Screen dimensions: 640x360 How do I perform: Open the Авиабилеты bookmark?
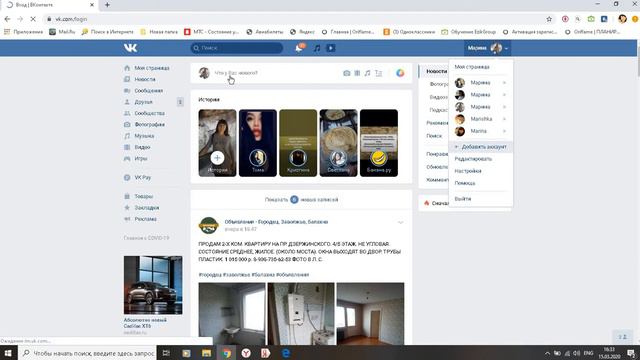point(265,32)
